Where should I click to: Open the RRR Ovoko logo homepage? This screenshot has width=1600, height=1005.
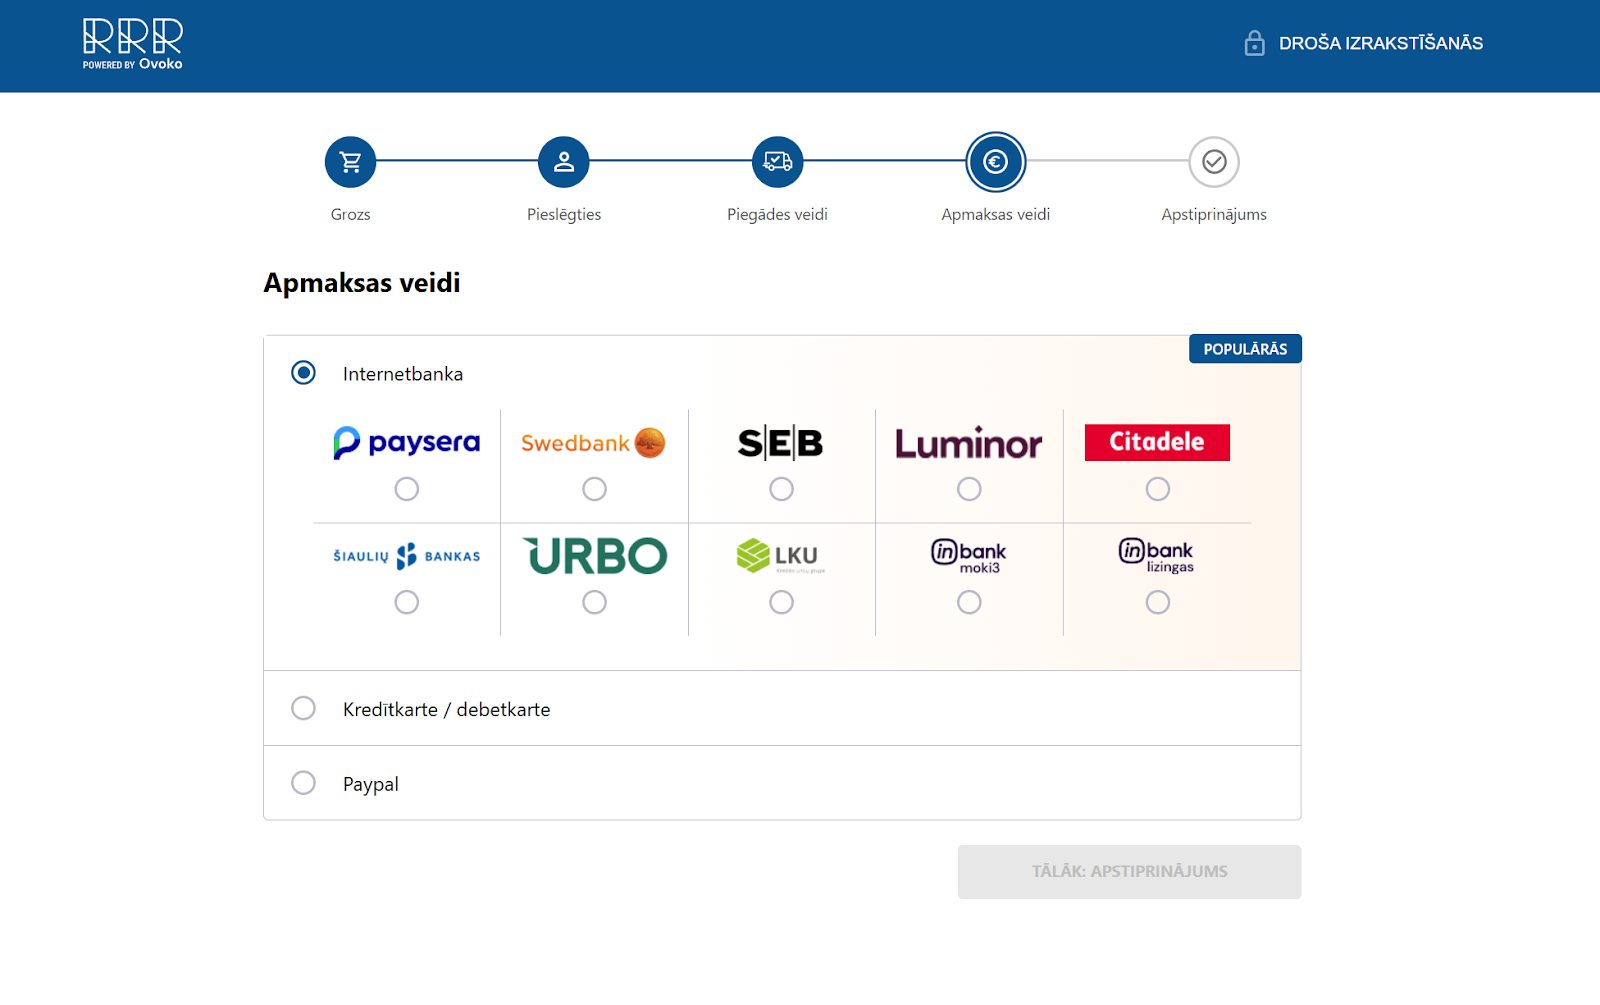point(133,44)
